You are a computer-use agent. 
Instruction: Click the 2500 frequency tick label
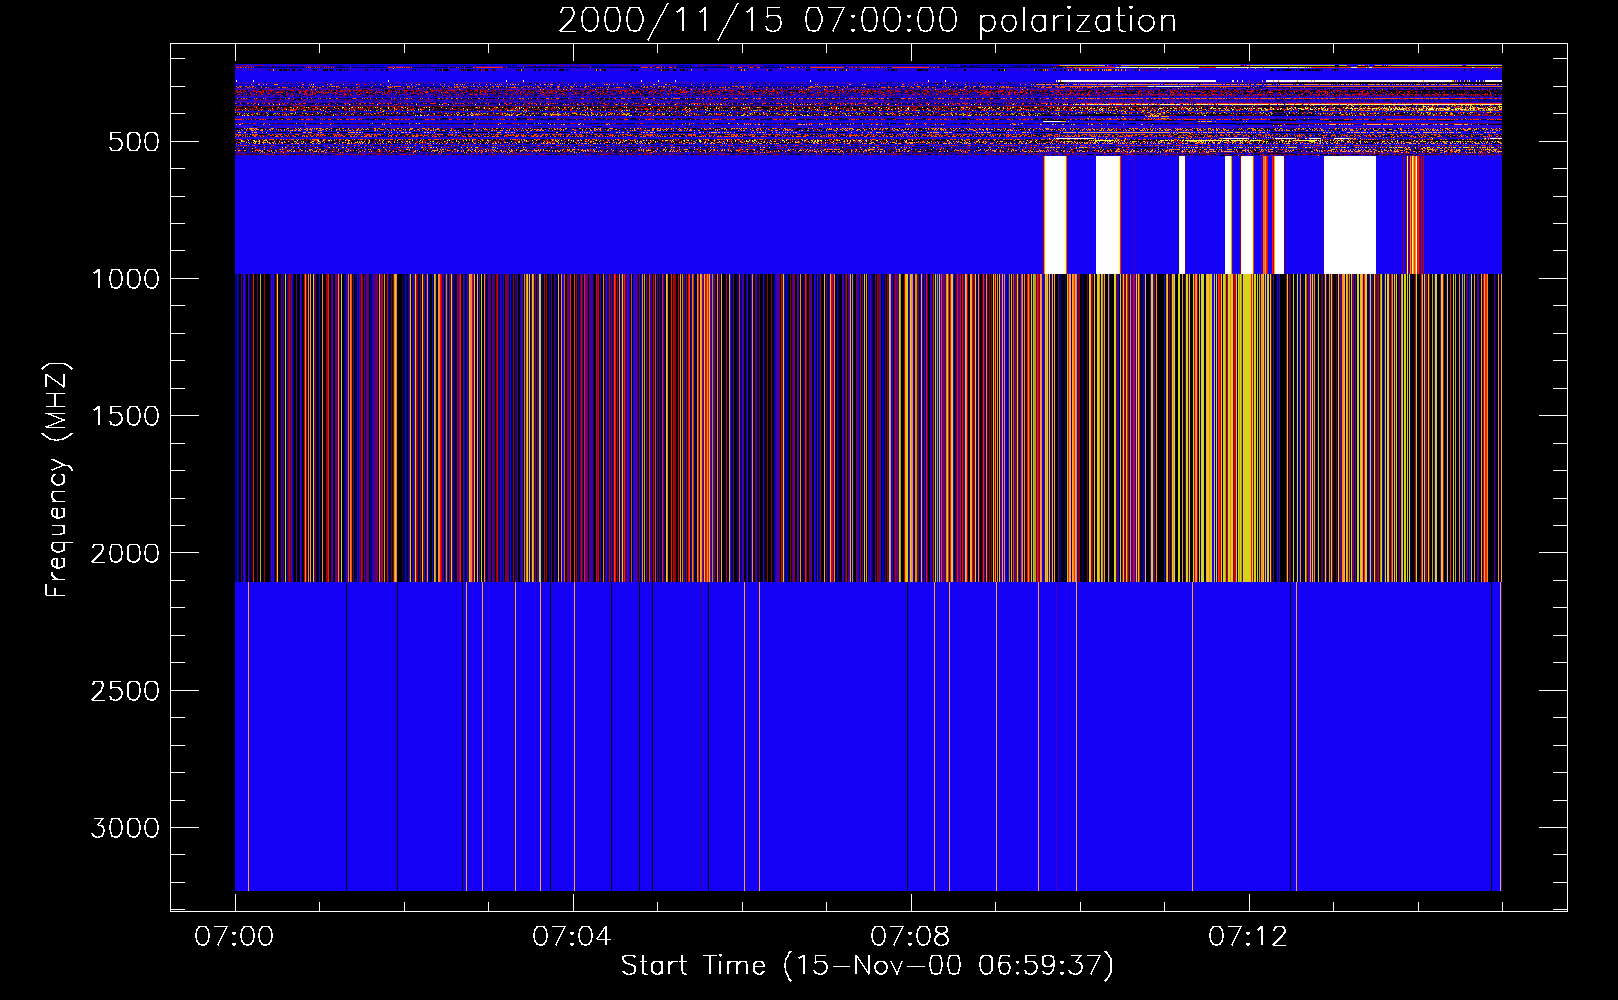(125, 691)
